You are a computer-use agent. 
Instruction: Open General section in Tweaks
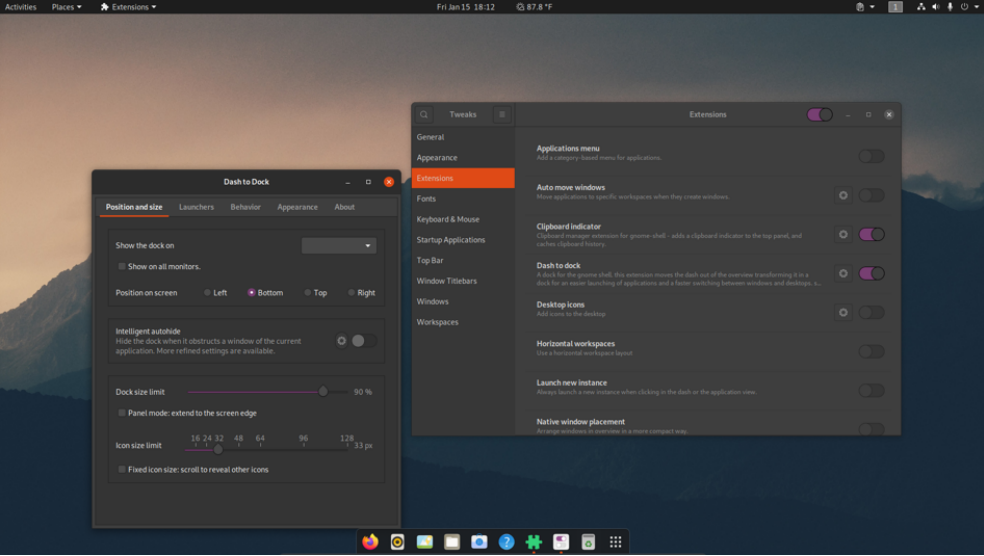pos(463,137)
